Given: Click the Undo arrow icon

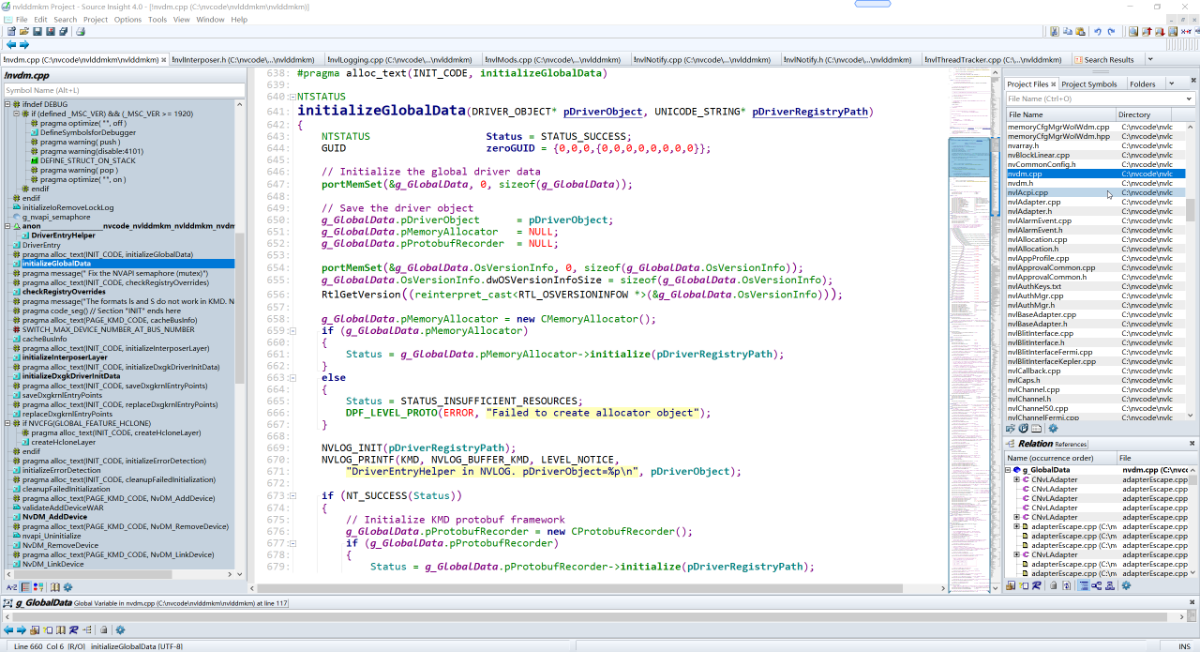Looking at the screenshot, I should click(1097, 32).
